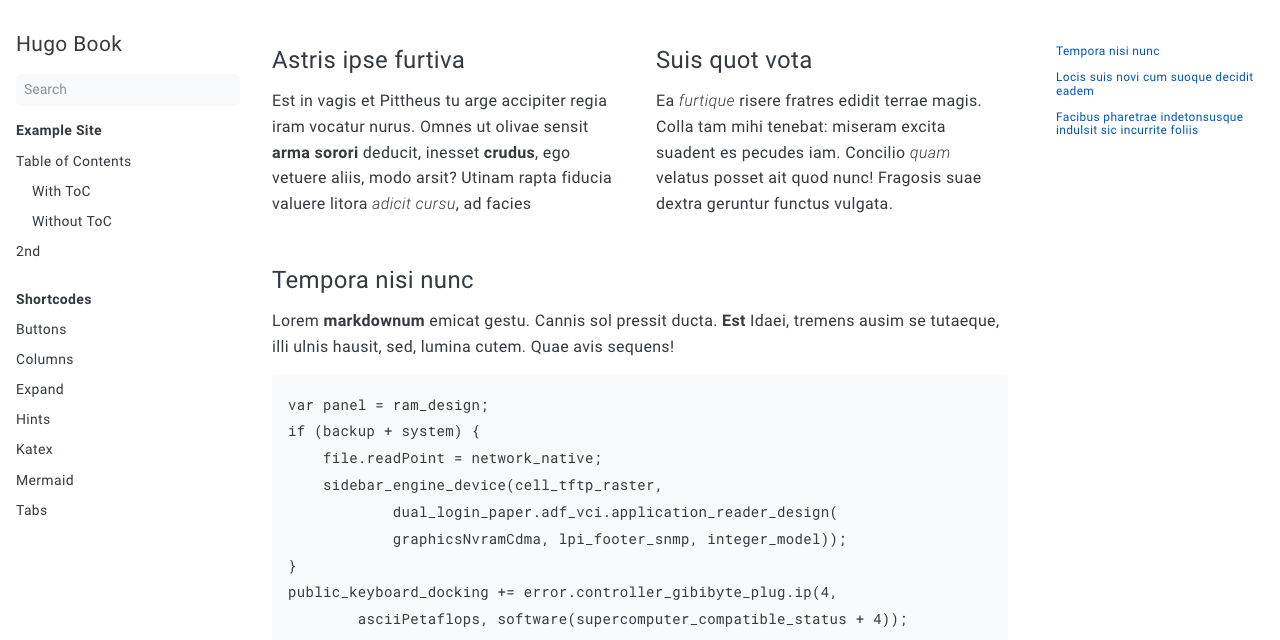Click the Astris ipse furtiva heading
The image size is (1280, 640).
[368, 60]
